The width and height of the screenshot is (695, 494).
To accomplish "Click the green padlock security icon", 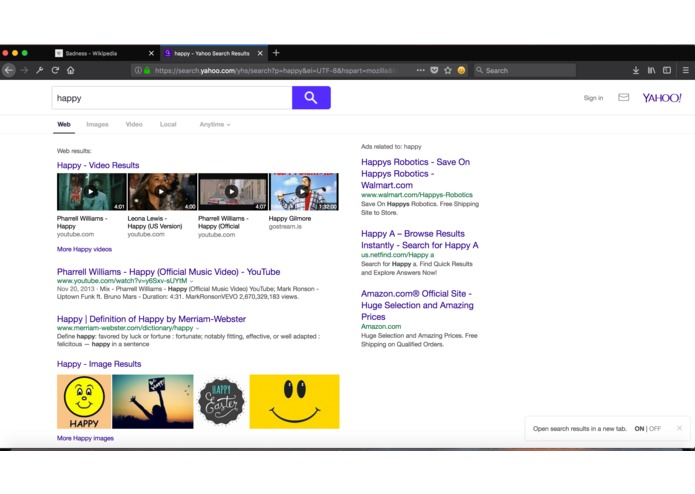I will 147,70.
